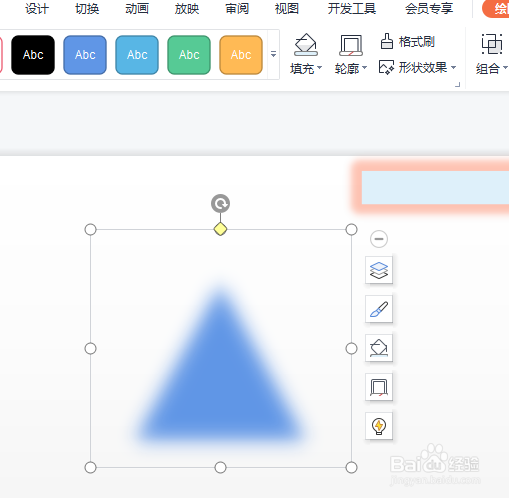Activate the 格式刷 format painter
Image resolution: width=509 pixels, height=498 pixels.
point(407,42)
